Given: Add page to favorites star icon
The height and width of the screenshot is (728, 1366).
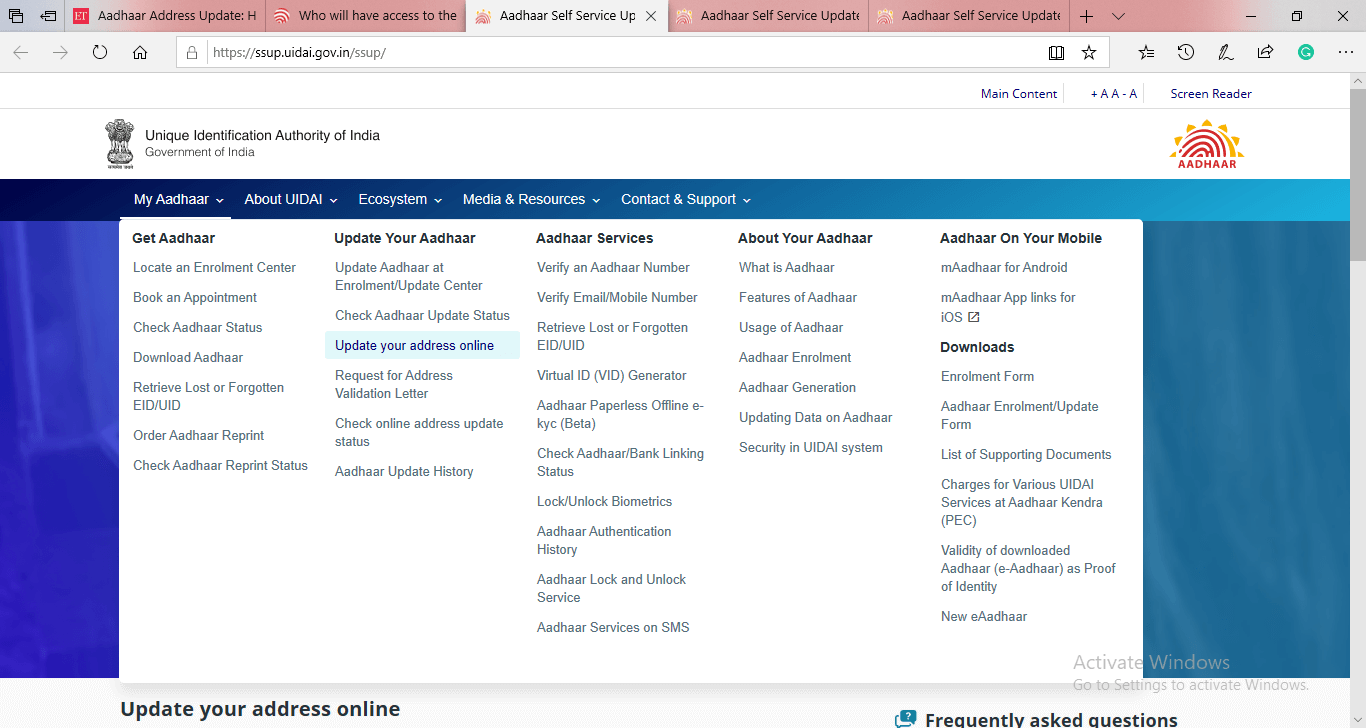Looking at the screenshot, I should (x=1089, y=53).
